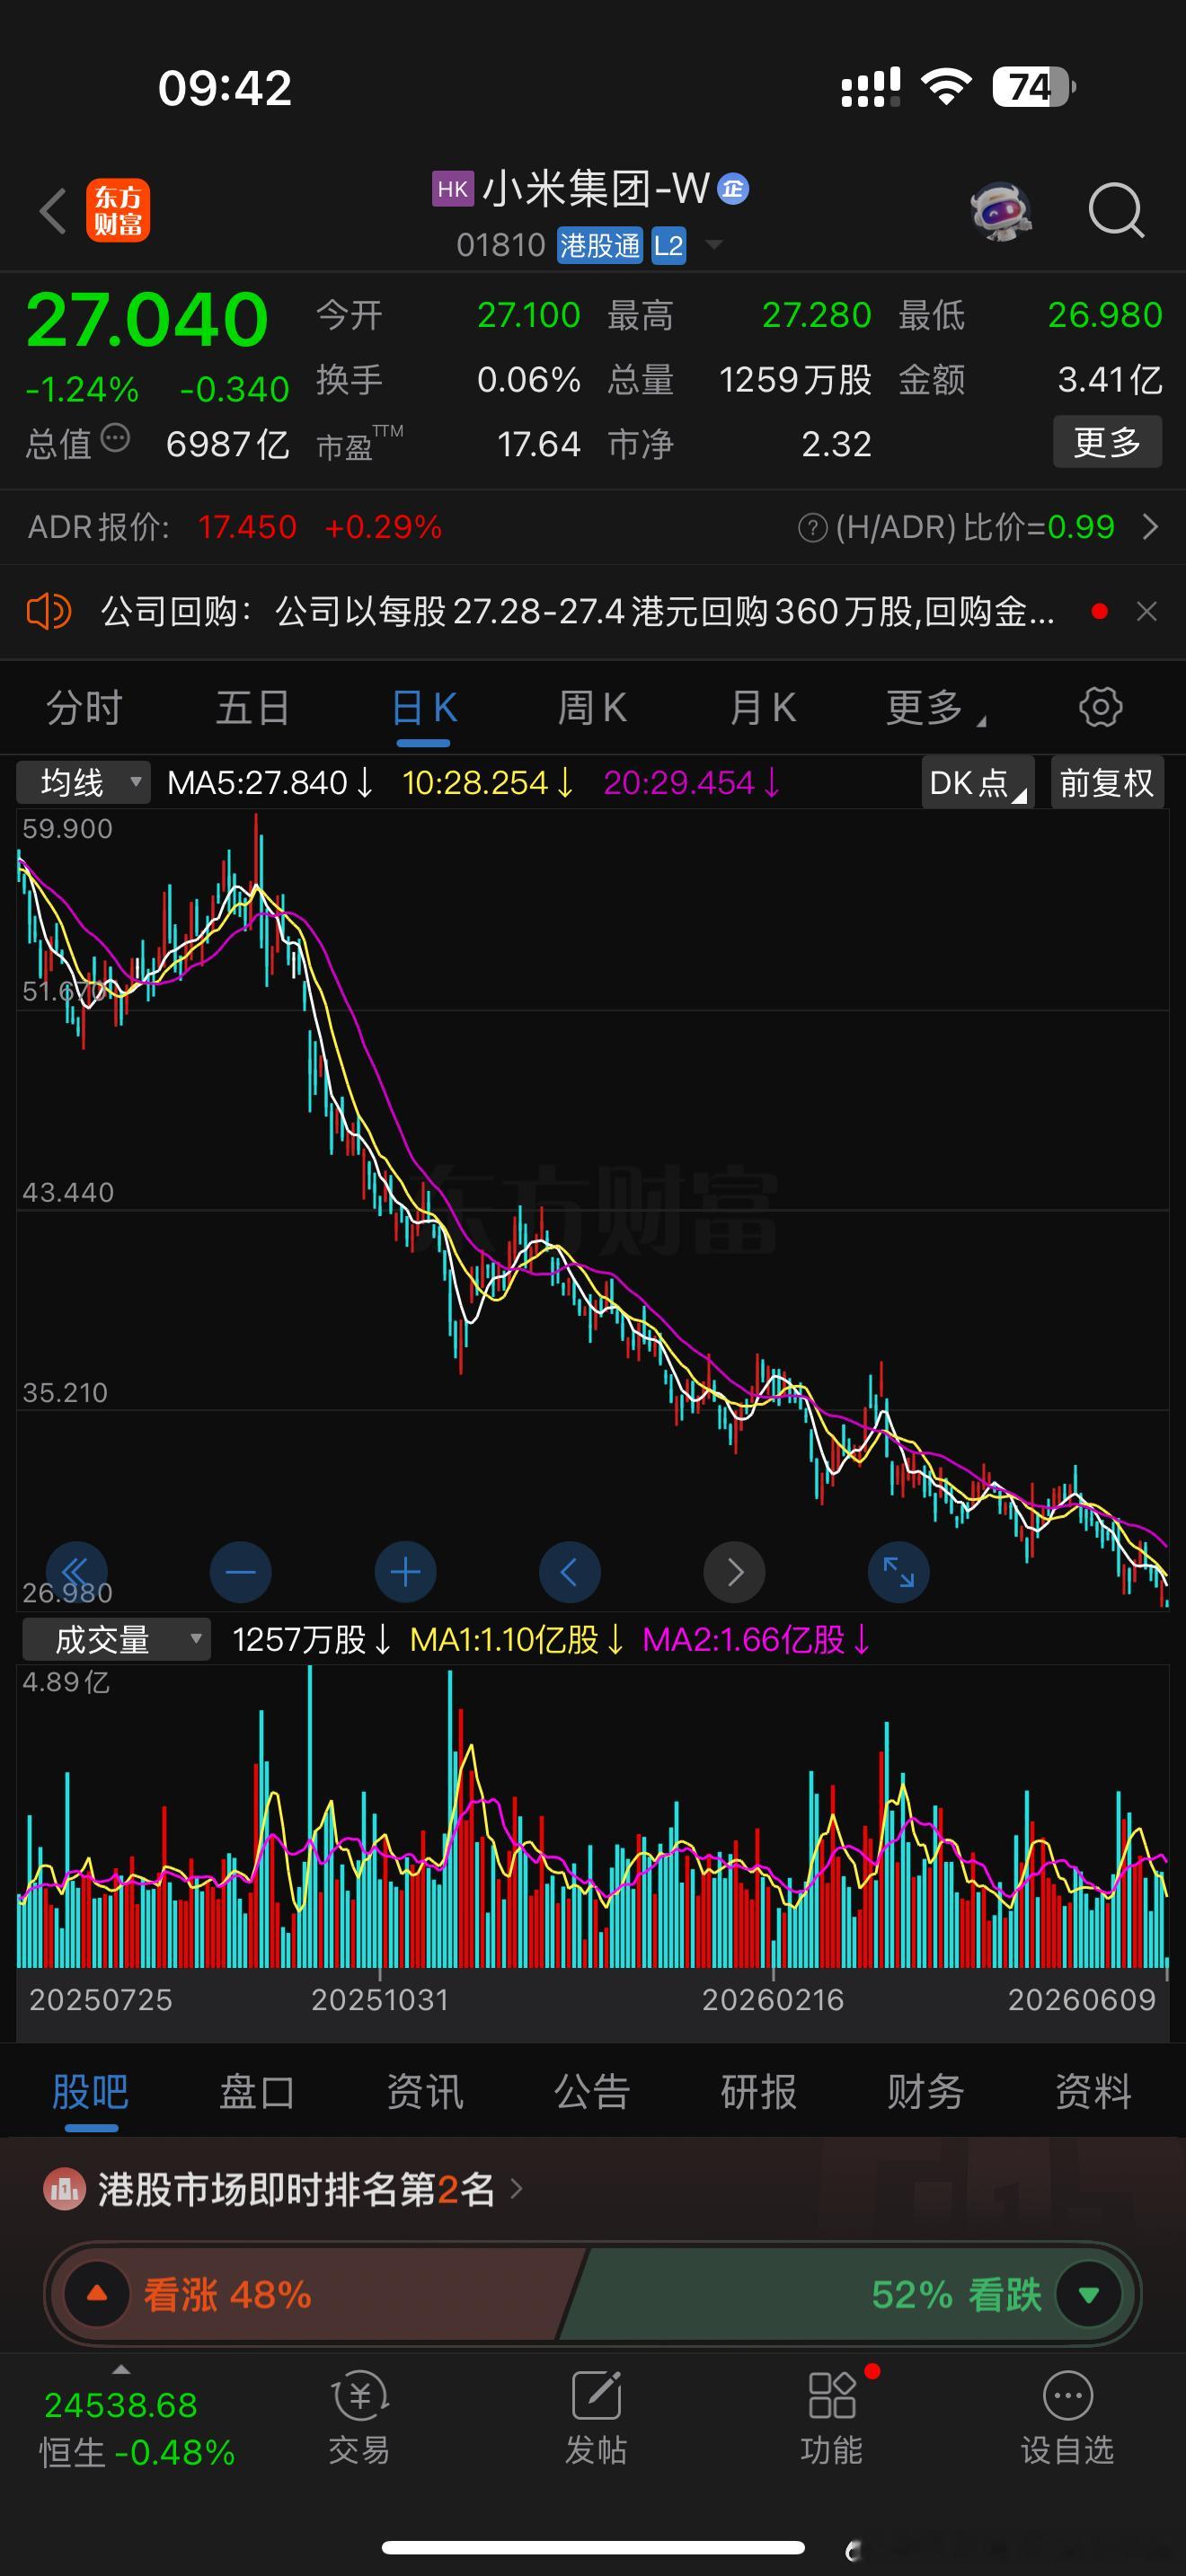
Task: Tap 设自选 add to watchlist
Action: [1068, 2420]
